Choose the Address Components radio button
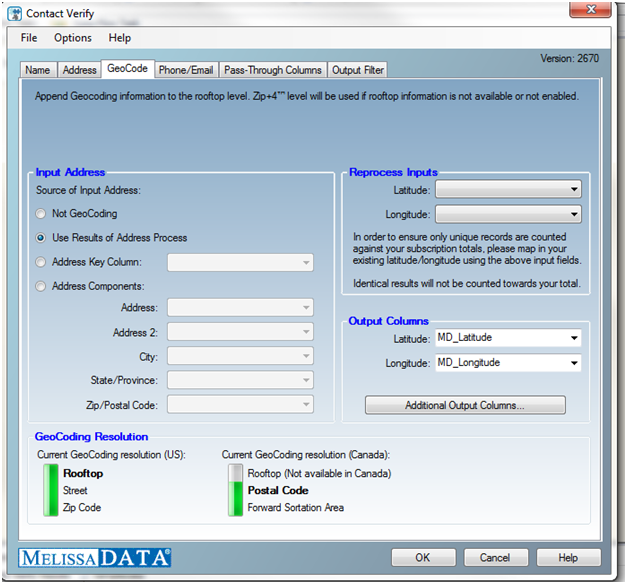627x584 pixels. pos(40,286)
